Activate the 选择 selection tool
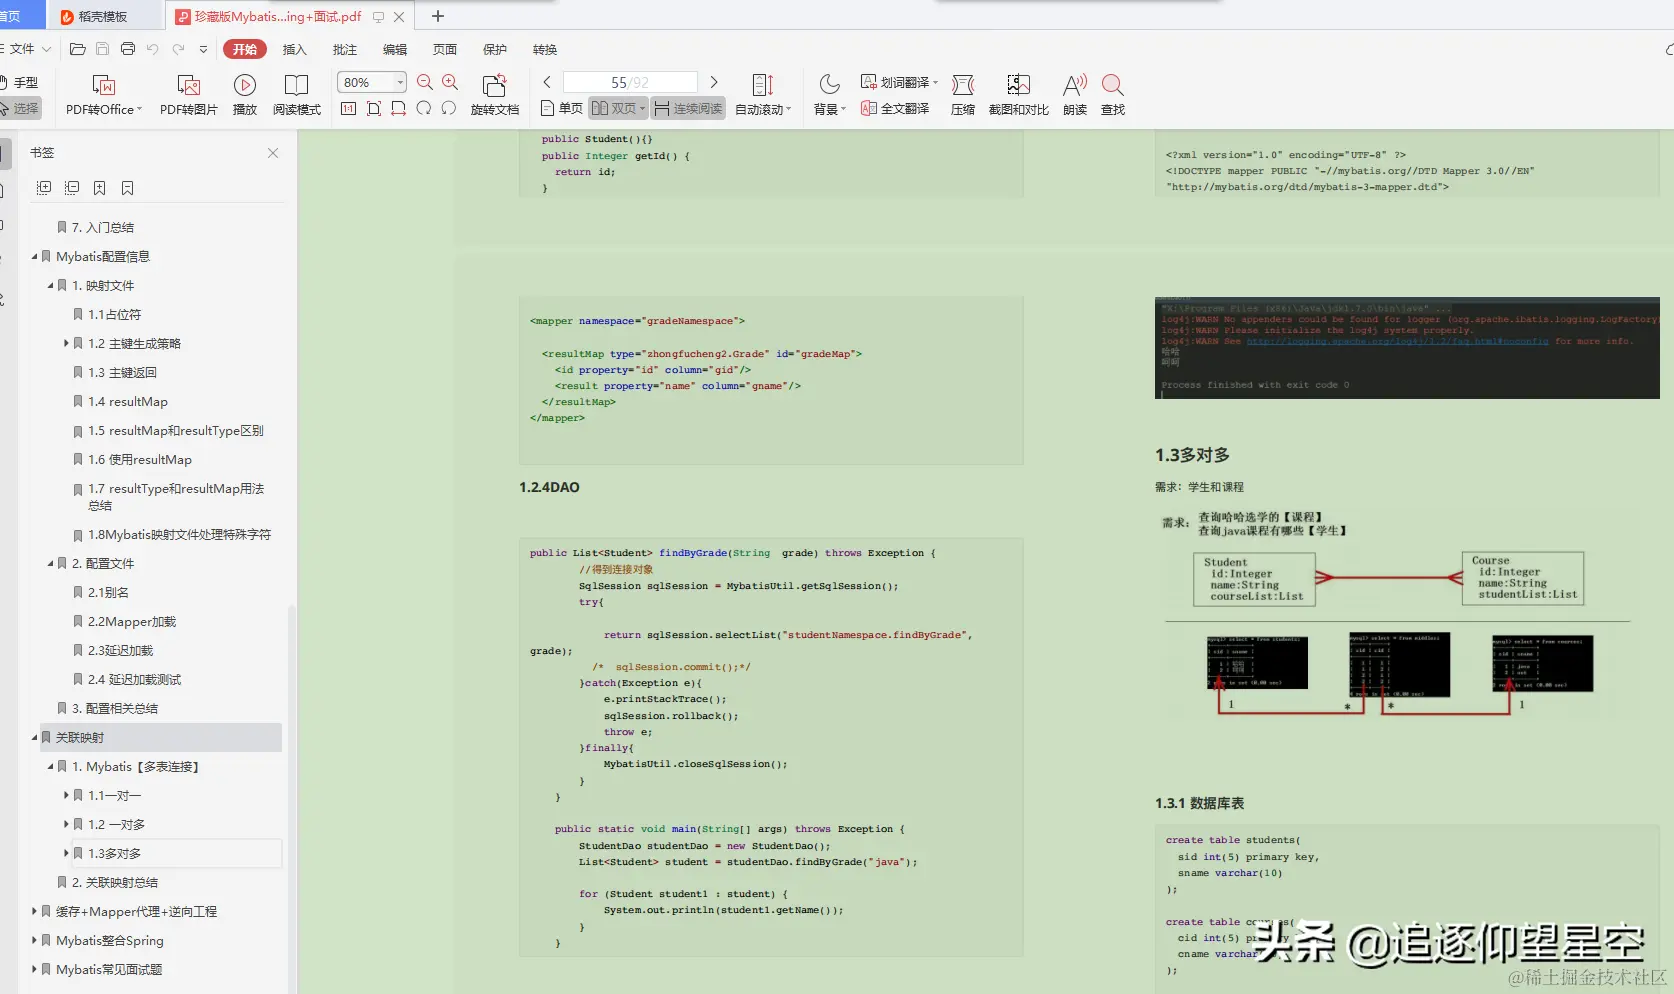The width and height of the screenshot is (1674, 994). [20, 108]
